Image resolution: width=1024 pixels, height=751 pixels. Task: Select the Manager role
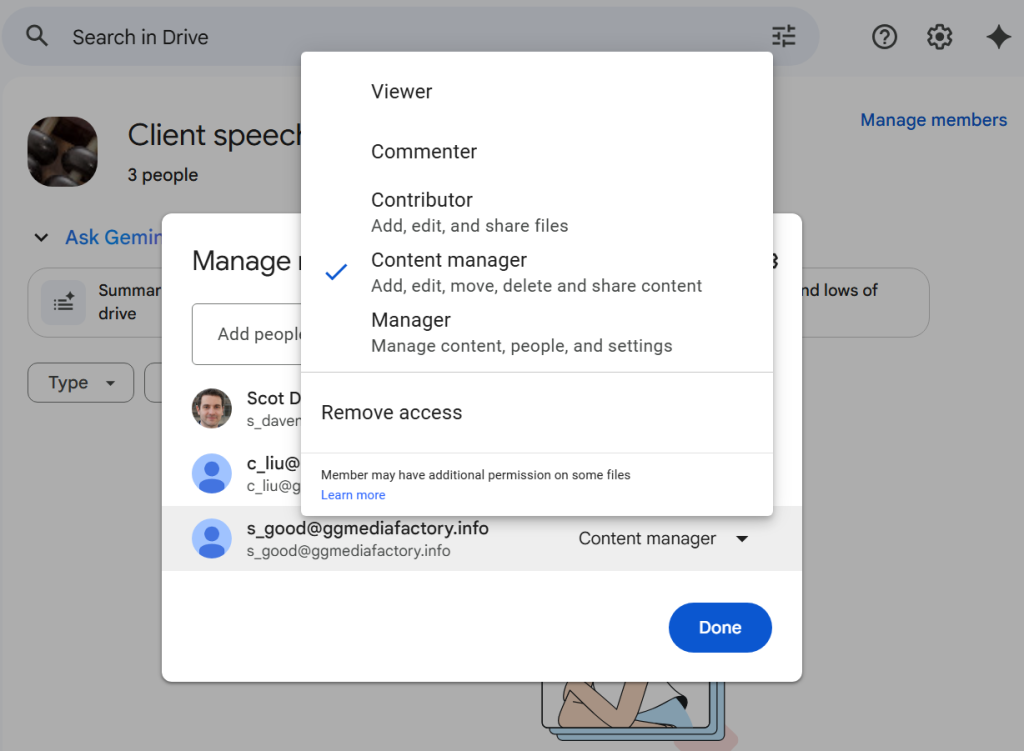click(x=410, y=320)
